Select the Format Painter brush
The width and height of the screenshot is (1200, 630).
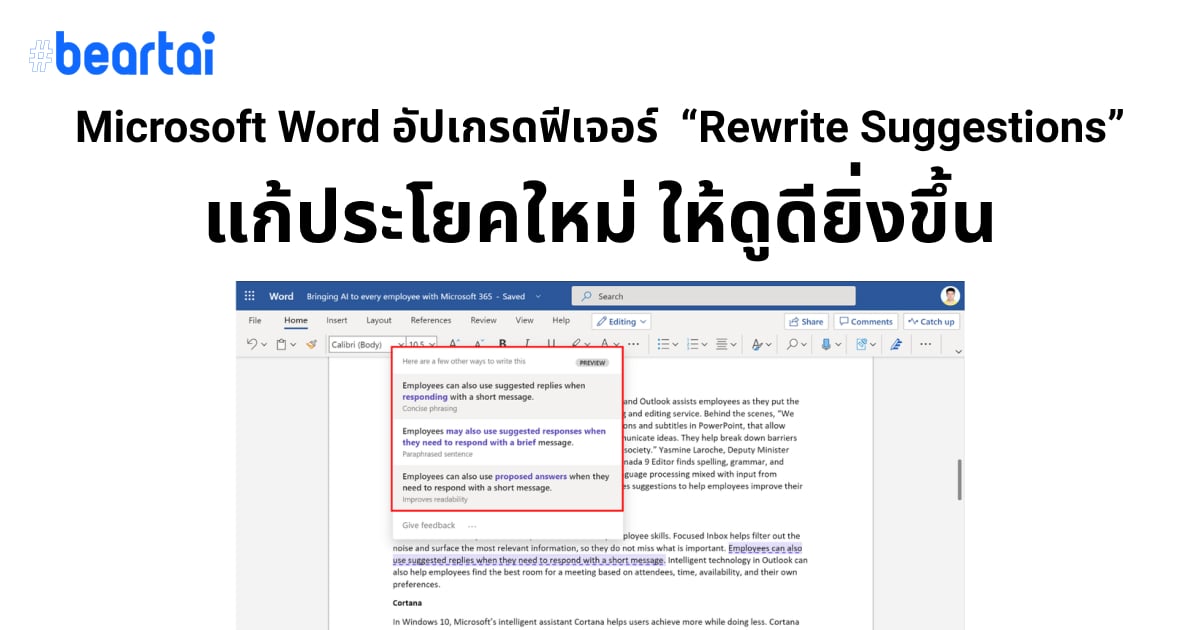311,344
